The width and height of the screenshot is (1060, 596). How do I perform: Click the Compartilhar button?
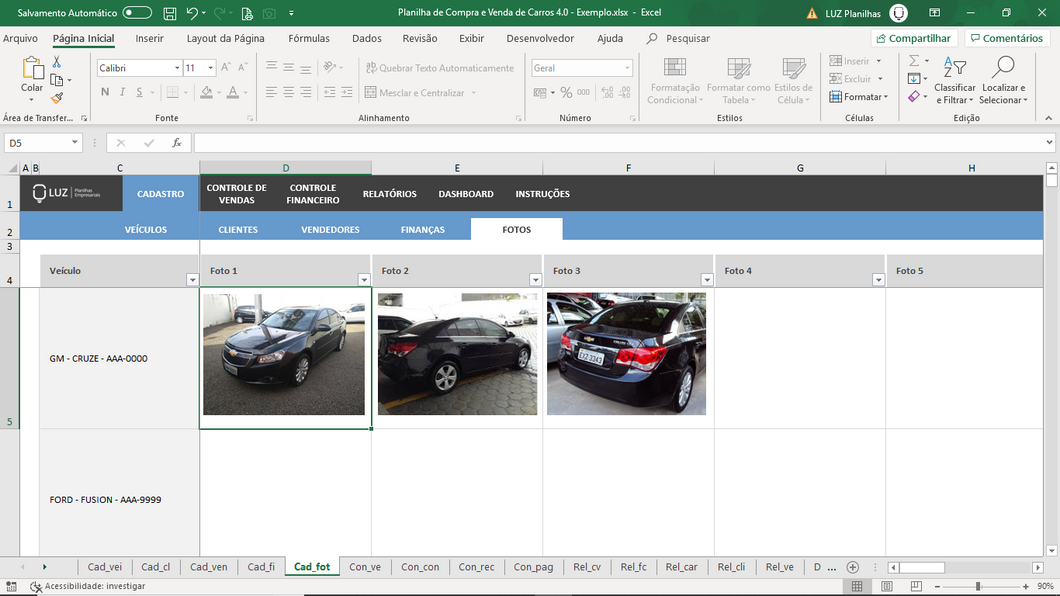tap(914, 39)
